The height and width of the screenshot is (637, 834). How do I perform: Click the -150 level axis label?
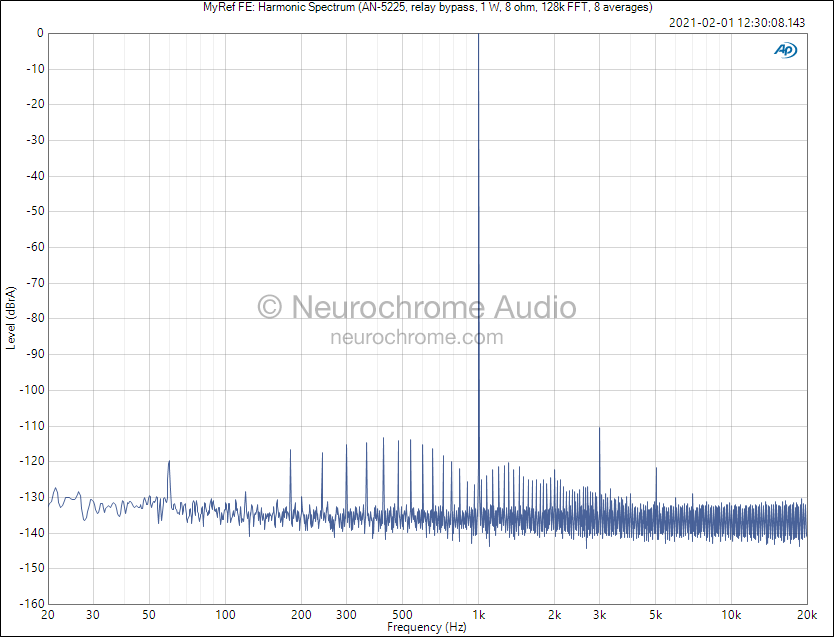[x=32, y=568]
